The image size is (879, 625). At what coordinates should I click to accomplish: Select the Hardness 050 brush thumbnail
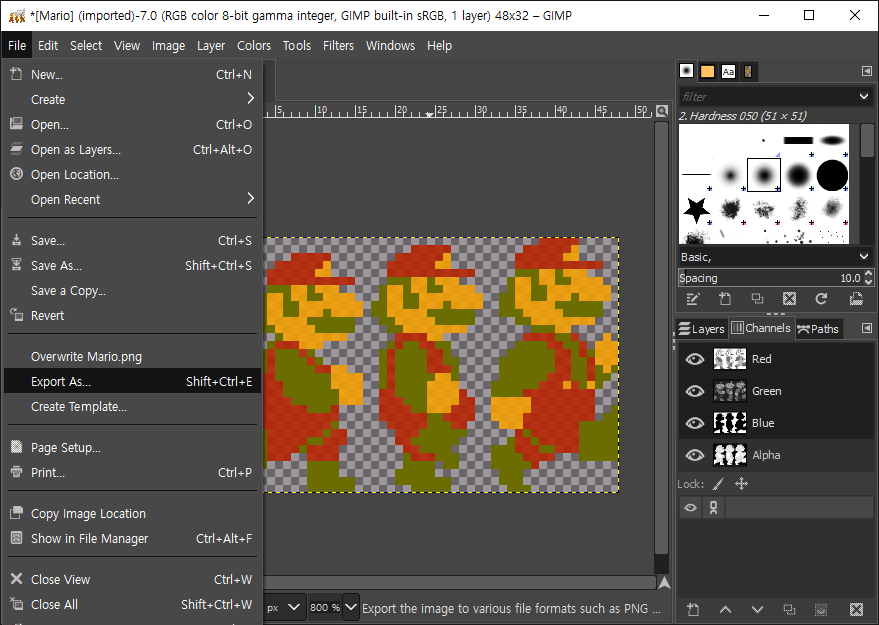tap(764, 175)
